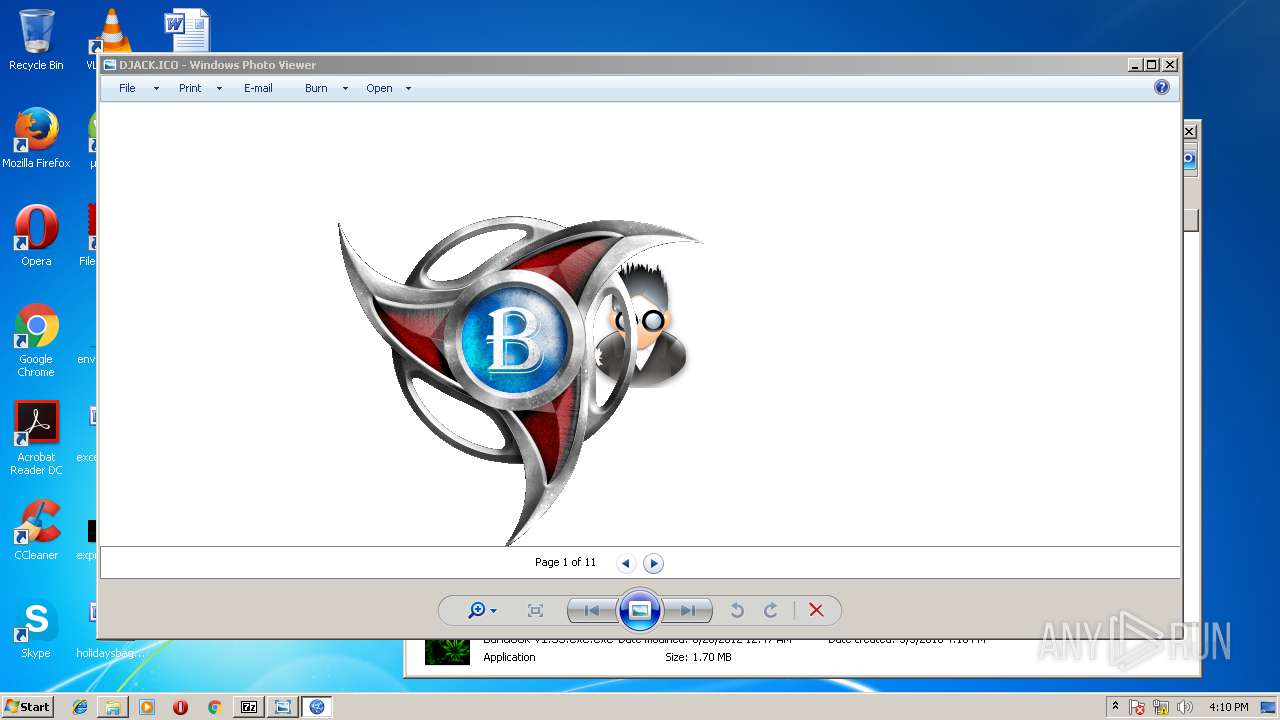Viewport: 1280px width, 720px height.
Task: Open Mozilla Firefox desktop shortcut
Action: [x=36, y=139]
